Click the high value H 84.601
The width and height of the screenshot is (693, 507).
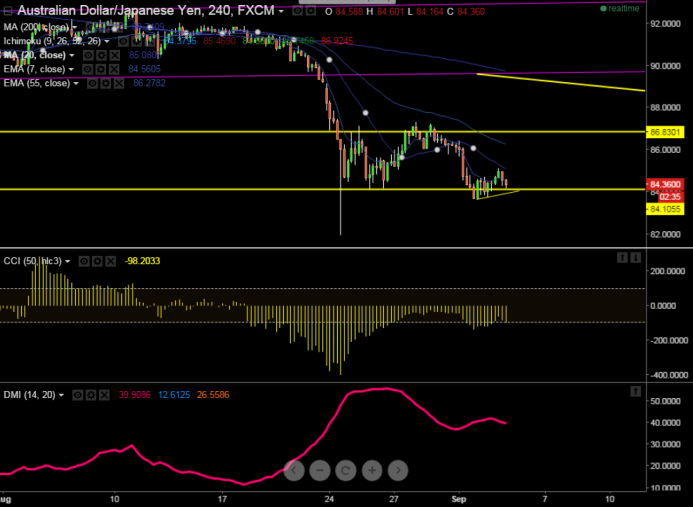pyautogui.click(x=385, y=11)
